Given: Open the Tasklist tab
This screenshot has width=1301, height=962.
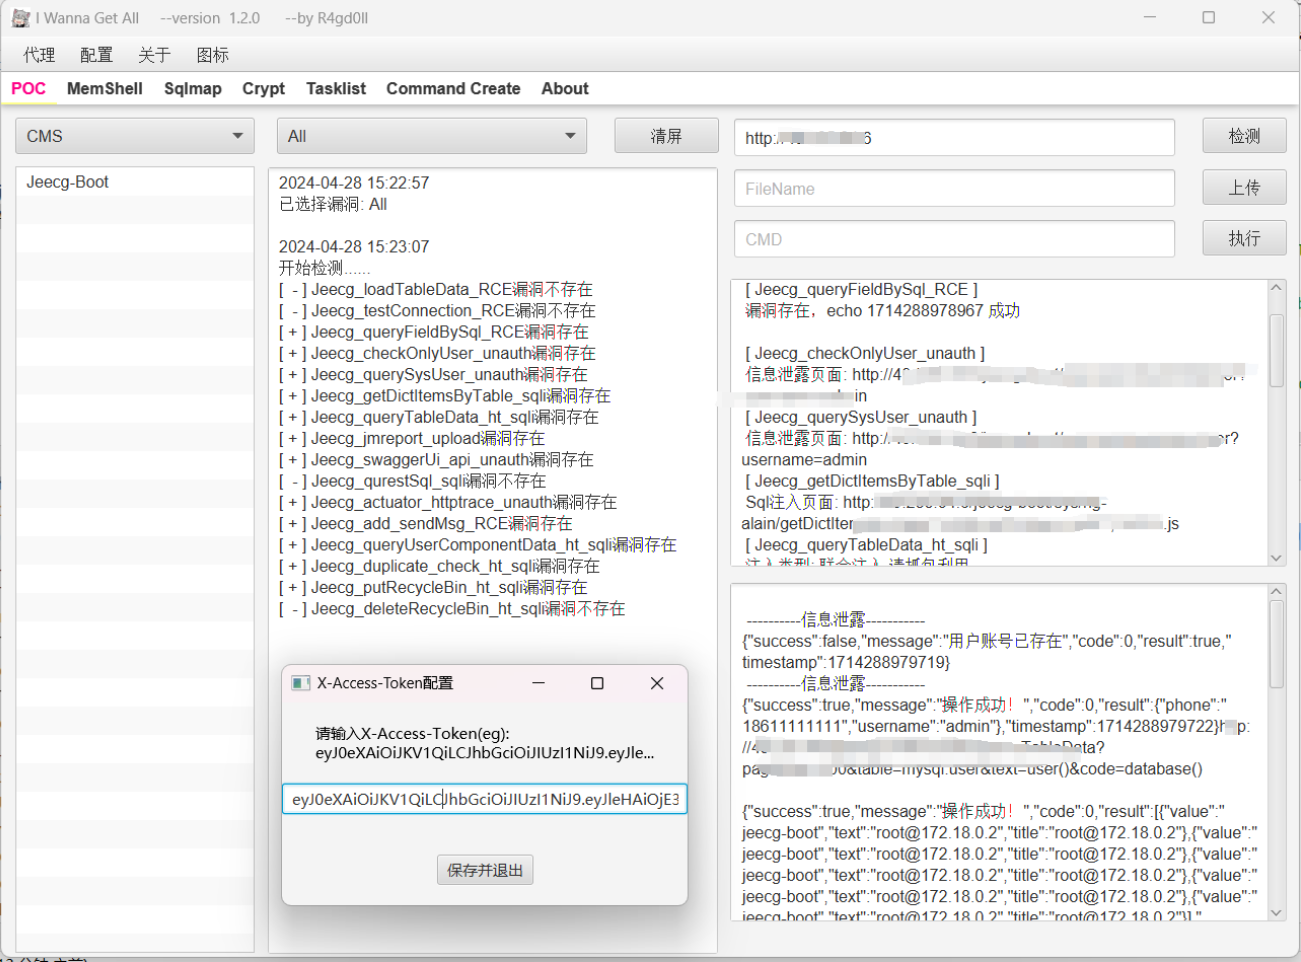Looking at the screenshot, I should 335,88.
